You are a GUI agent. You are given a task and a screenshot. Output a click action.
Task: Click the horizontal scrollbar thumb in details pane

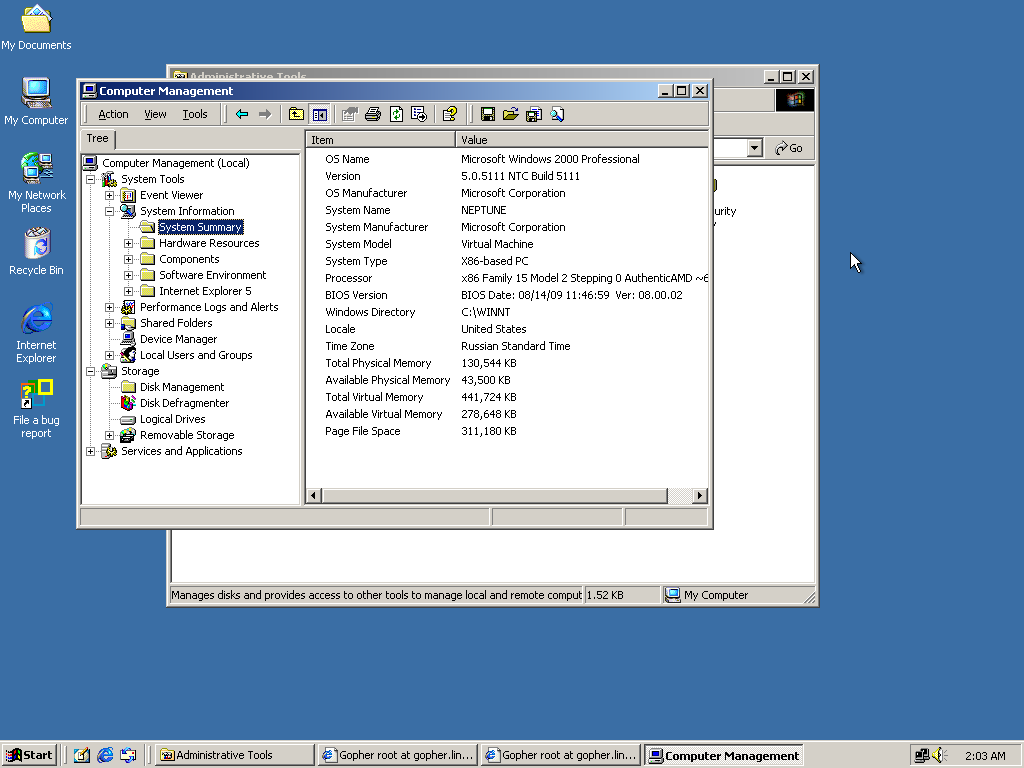tap(494, 496)
